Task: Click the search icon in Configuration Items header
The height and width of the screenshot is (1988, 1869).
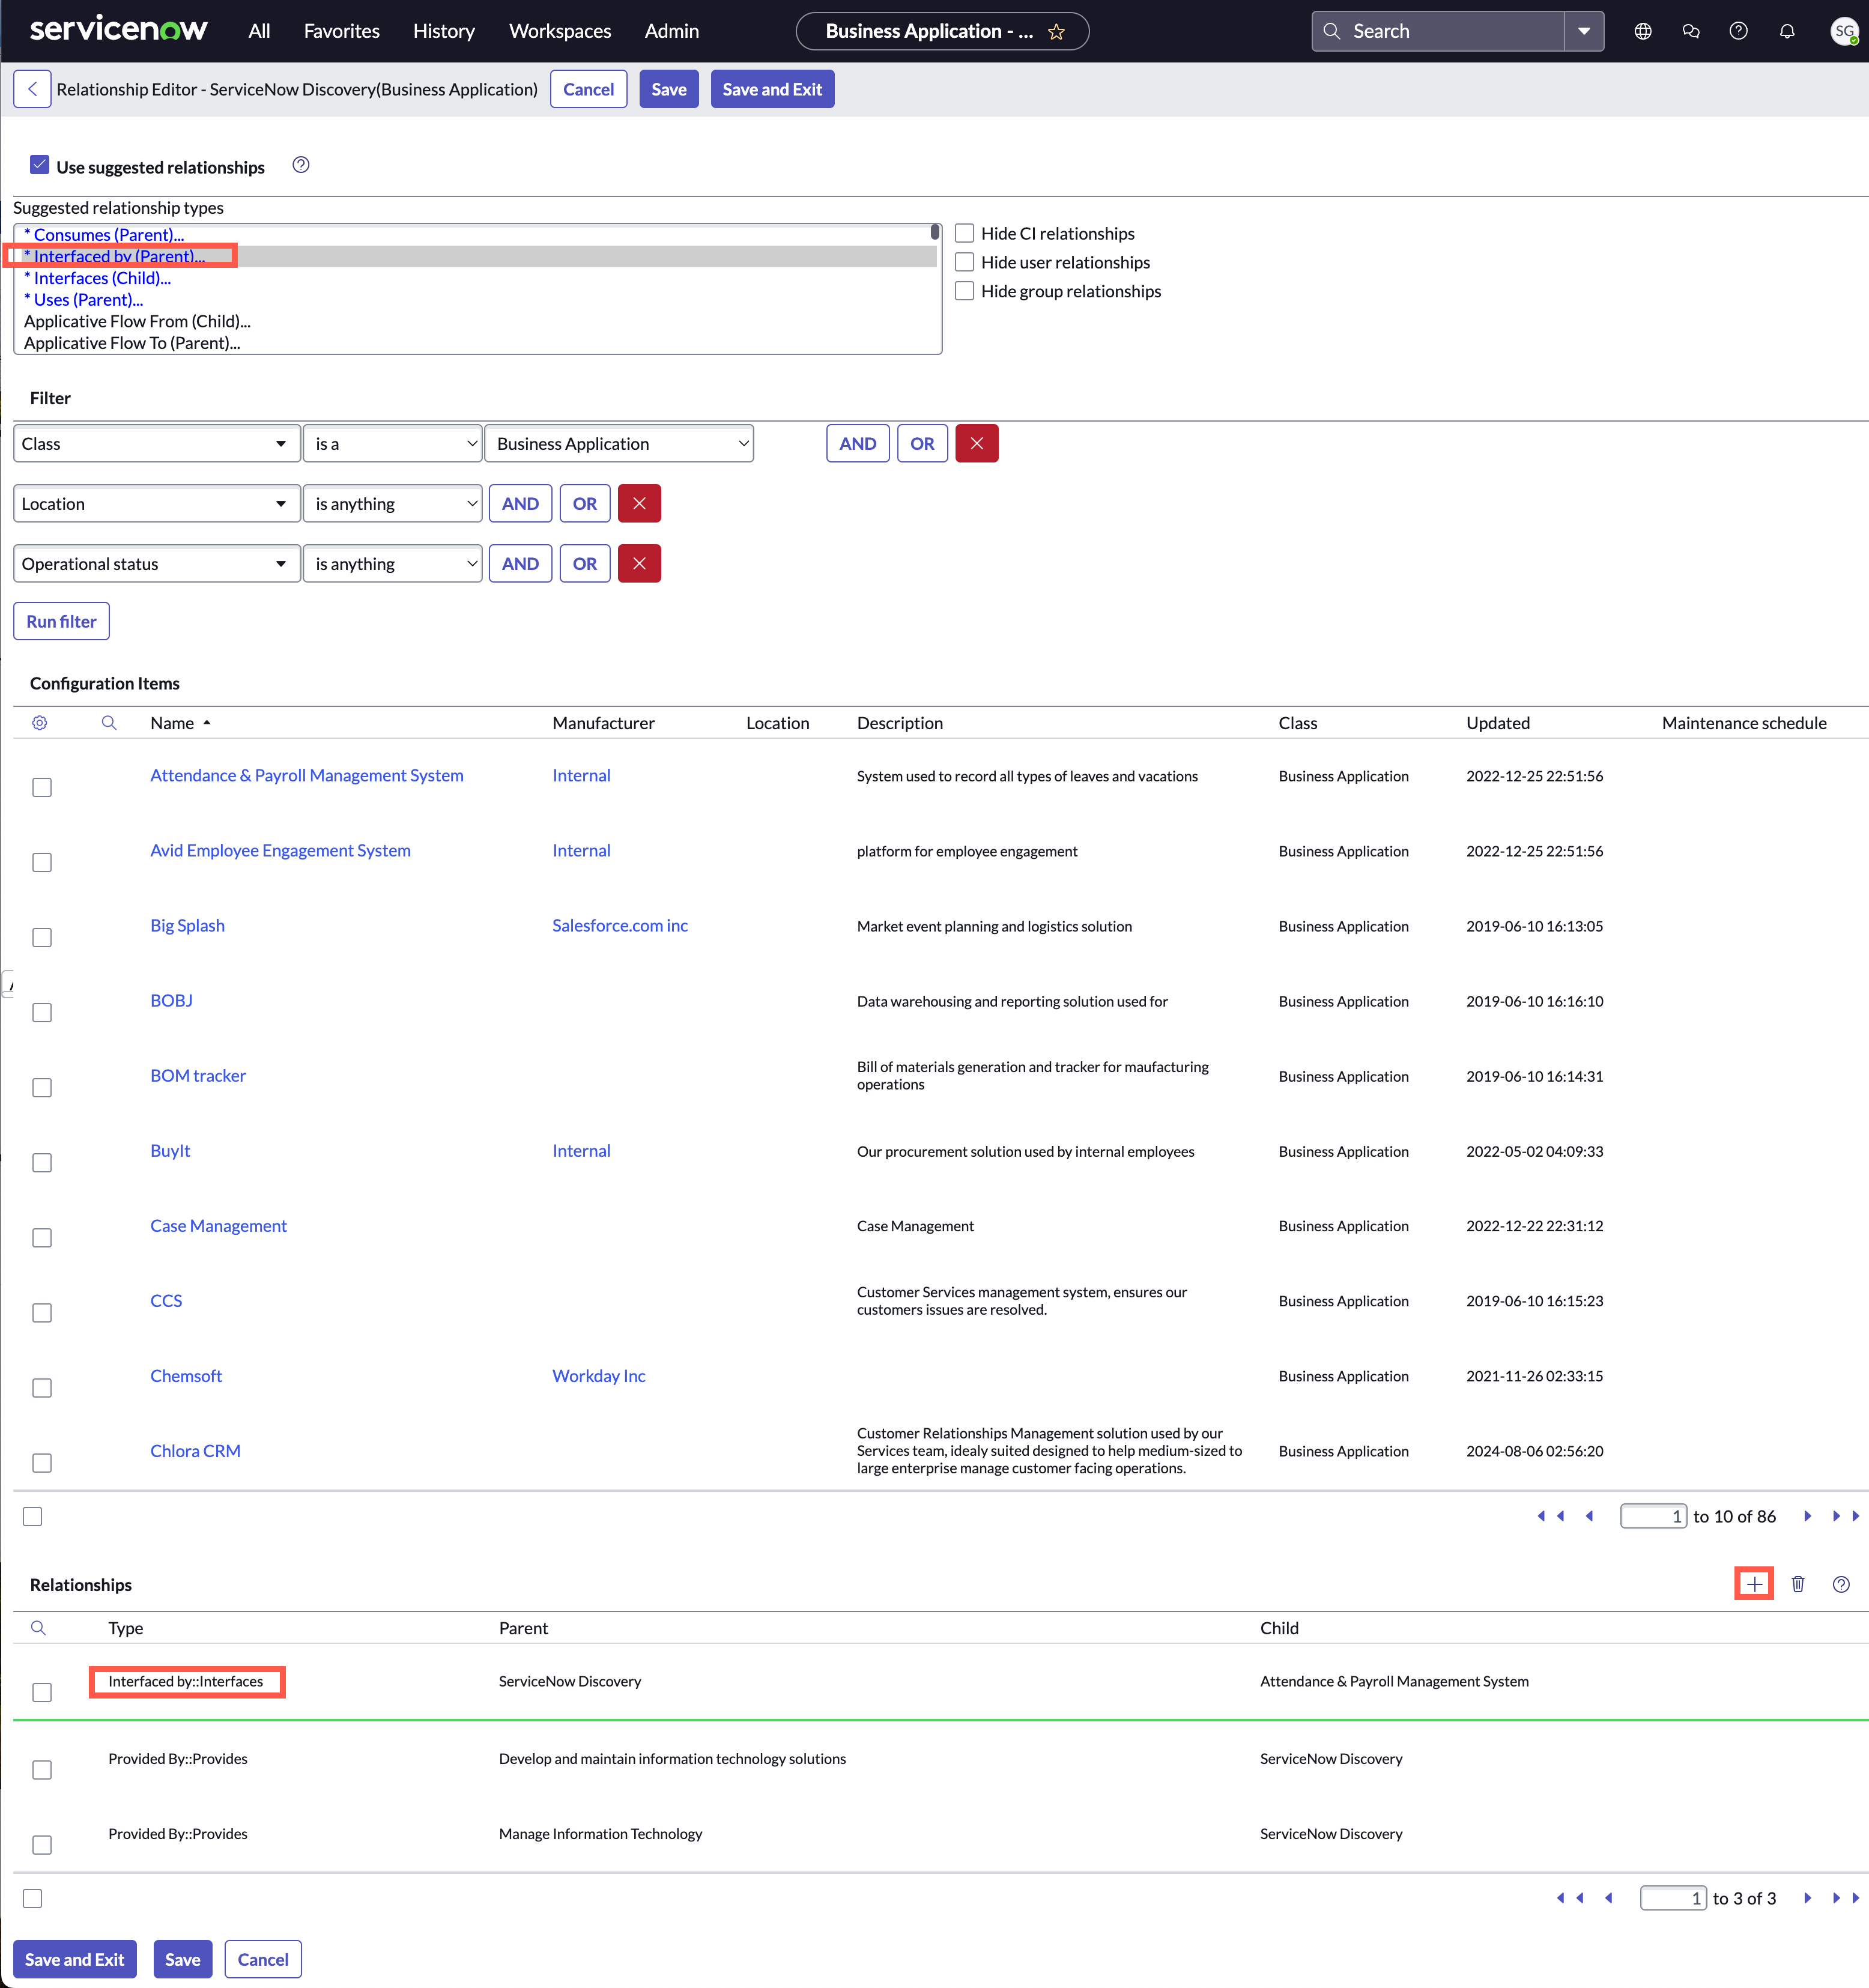Action: coord(109,723)
